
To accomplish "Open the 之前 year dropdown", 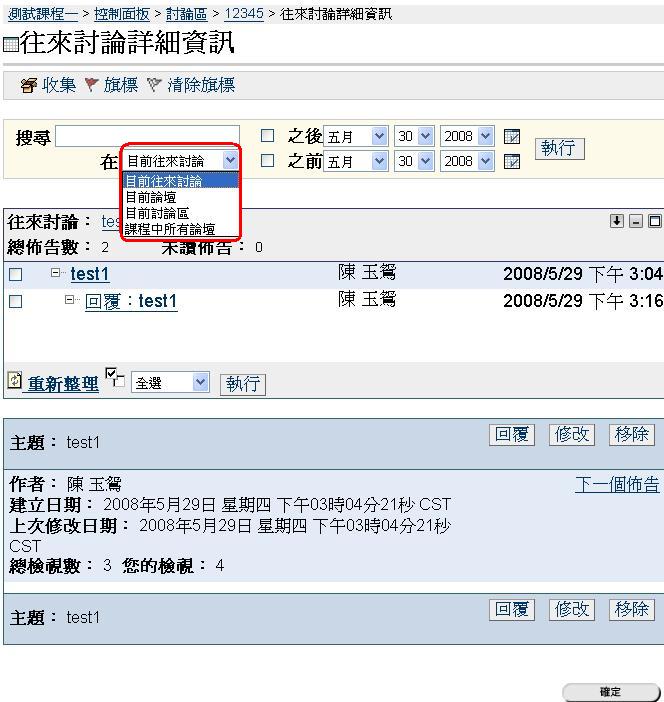I will (x=467, y=161).
